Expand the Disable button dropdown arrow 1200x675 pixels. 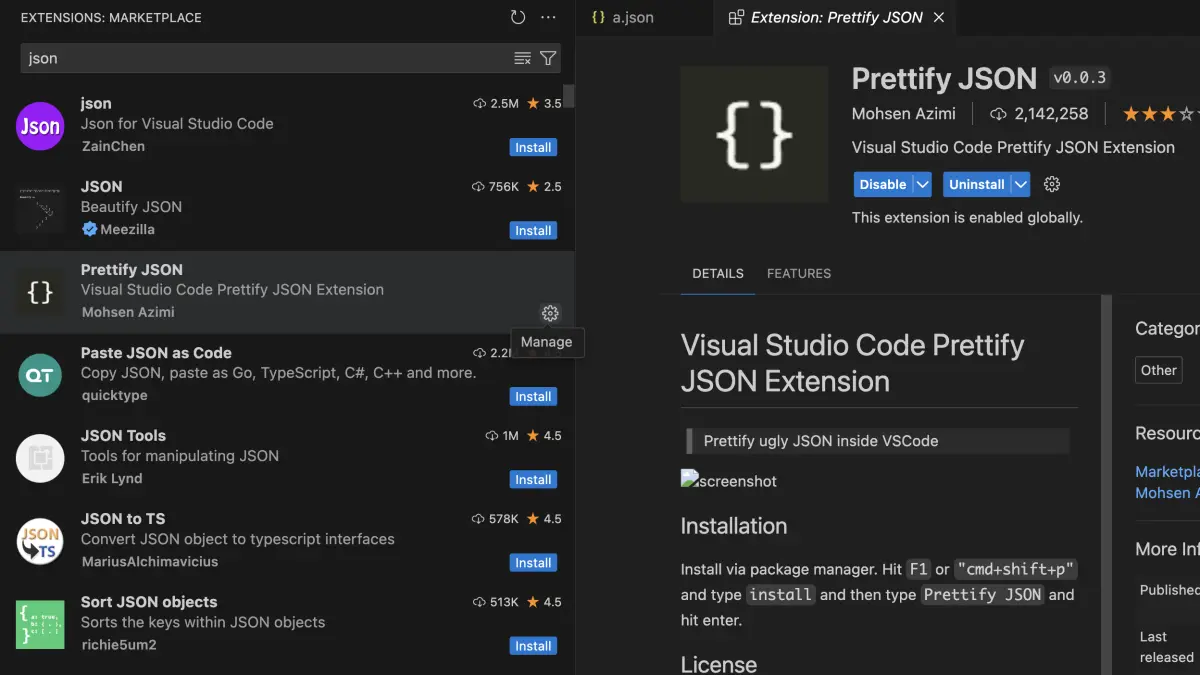point(923,184)
